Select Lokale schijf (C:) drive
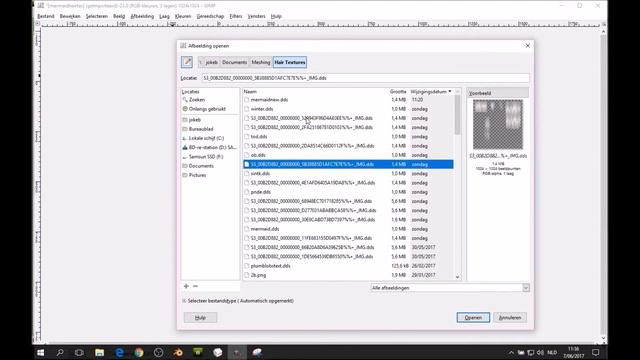Screen dimensions: 640x360 pos(206,138)
